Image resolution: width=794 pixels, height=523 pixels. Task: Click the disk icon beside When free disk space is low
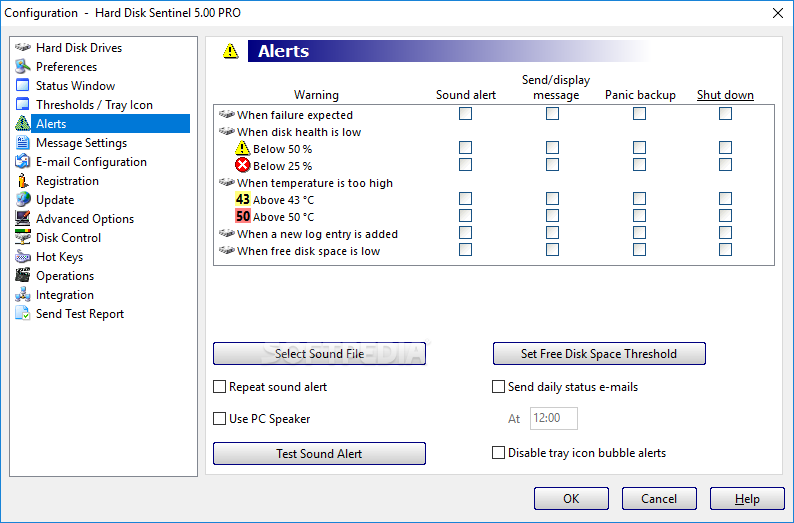[226, 251]
